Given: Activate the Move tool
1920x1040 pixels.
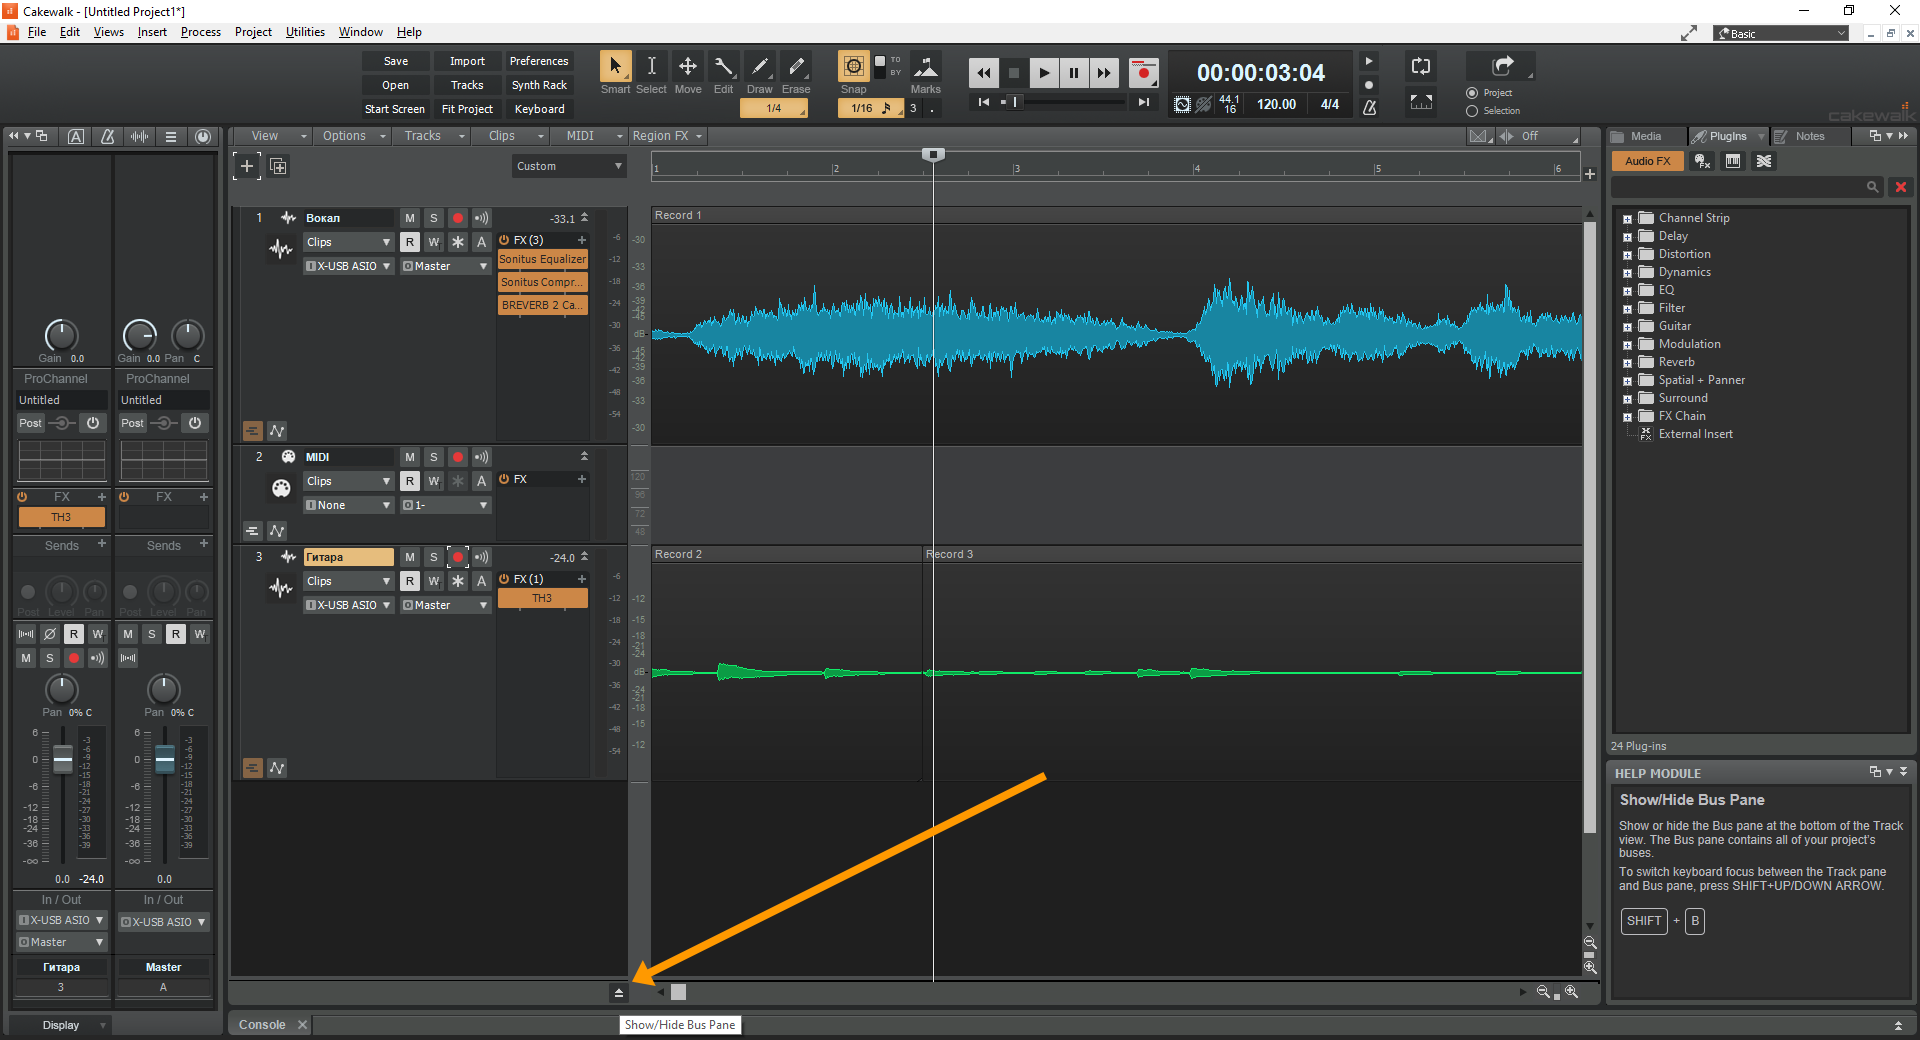Looking at the screenshot, I should coord(688,67).
